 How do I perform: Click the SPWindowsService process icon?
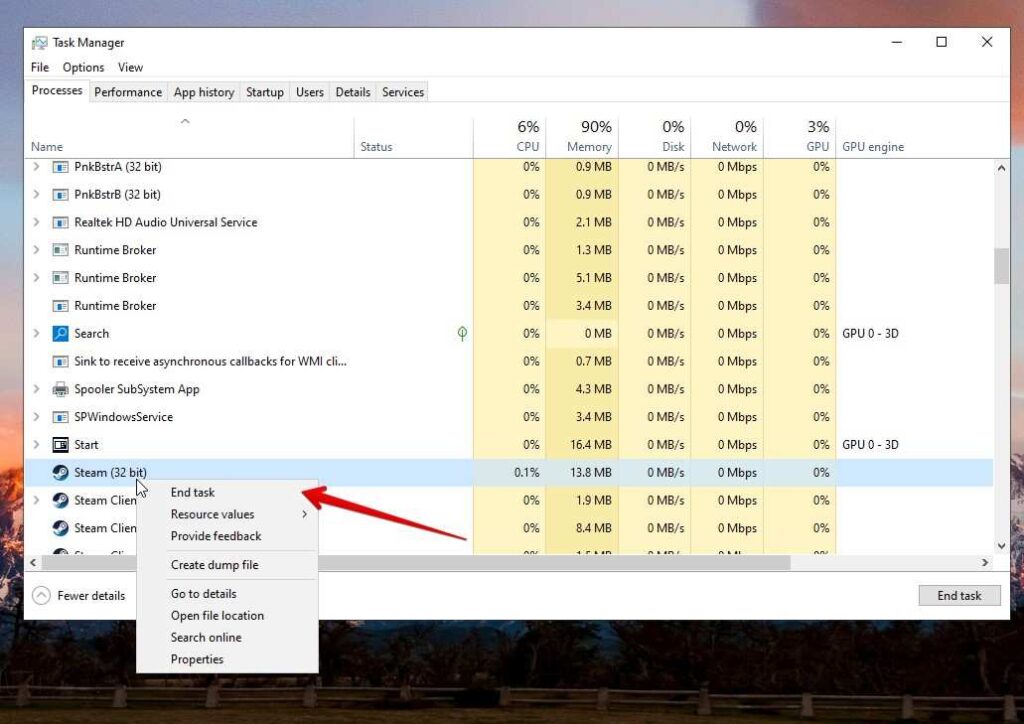60,417
